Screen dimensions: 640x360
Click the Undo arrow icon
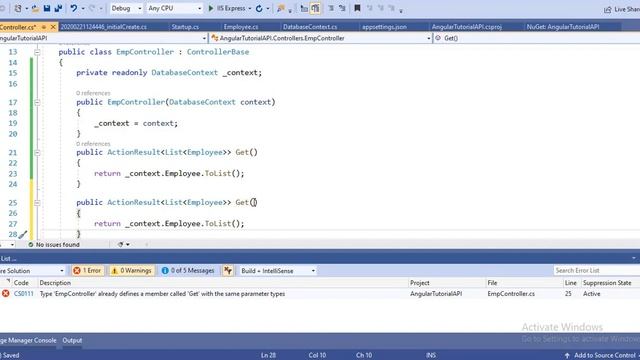coord(73,8)
